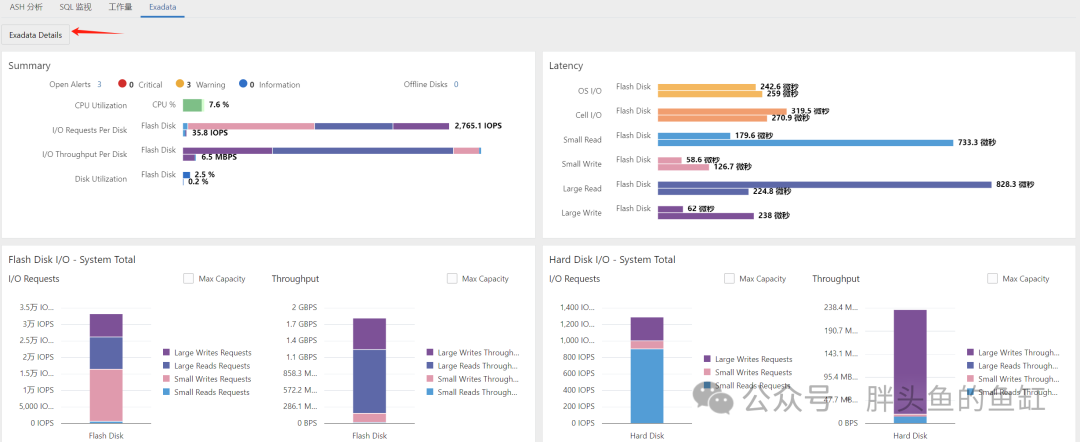Click the 143.1 M... axis label in Hard Disk Throughput
The image size is (1080, 442).
[840, 353]
